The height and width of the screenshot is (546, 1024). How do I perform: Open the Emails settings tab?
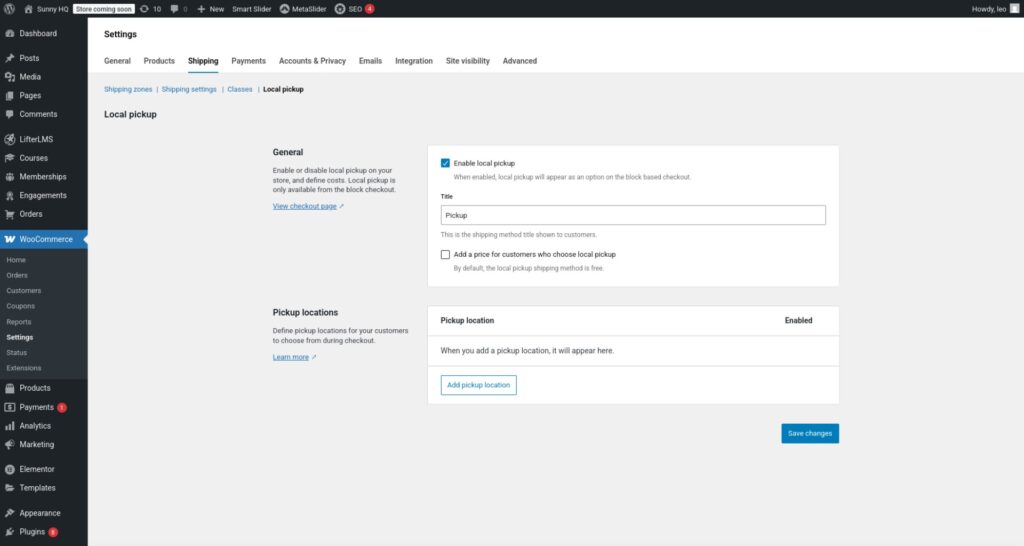(370, 61)
